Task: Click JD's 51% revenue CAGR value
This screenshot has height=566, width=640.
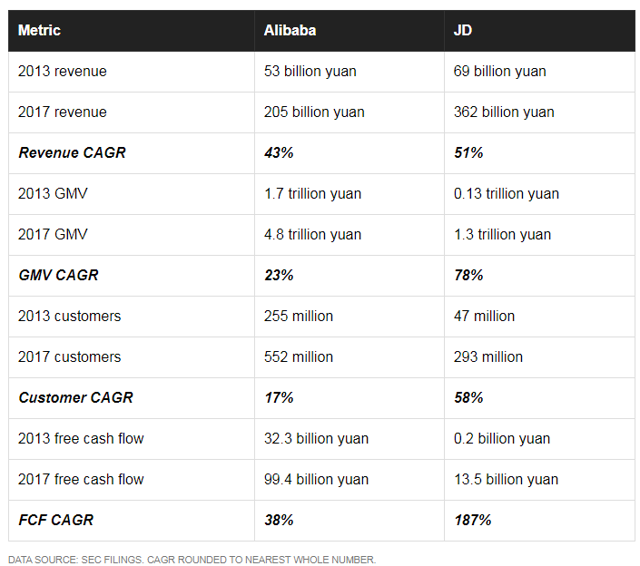Action: click(x=468, y=153)
